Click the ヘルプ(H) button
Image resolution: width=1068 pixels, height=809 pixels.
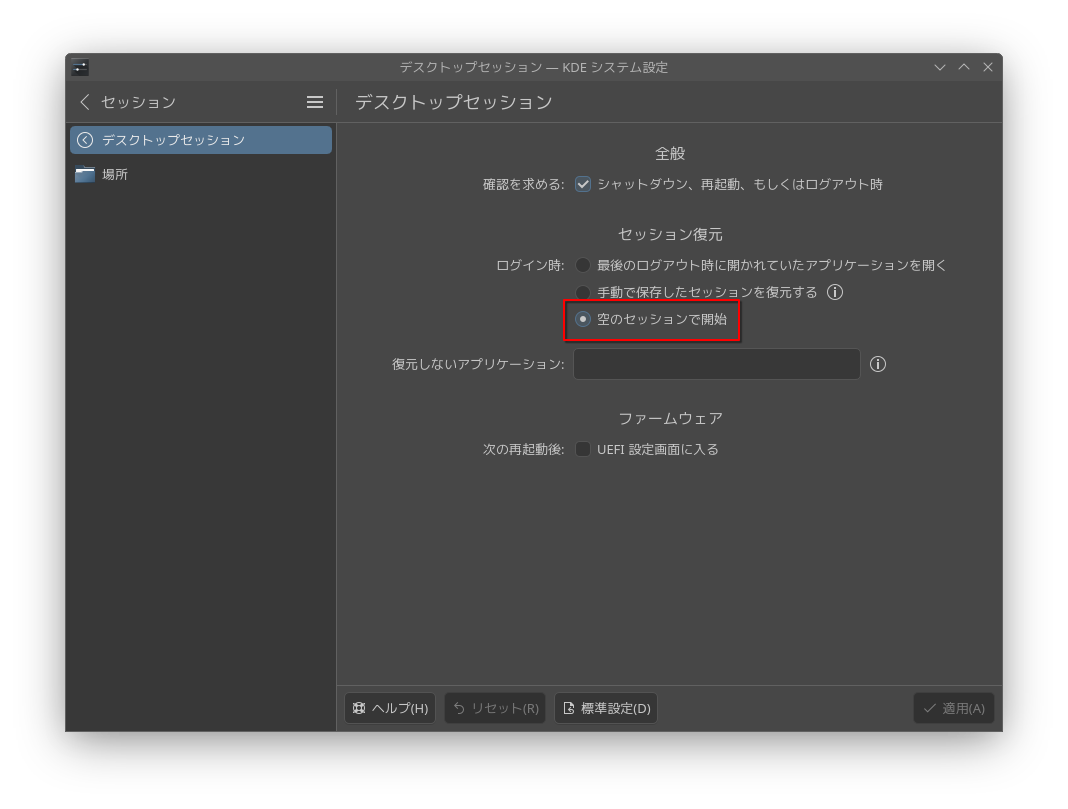(x=390, y=708)
